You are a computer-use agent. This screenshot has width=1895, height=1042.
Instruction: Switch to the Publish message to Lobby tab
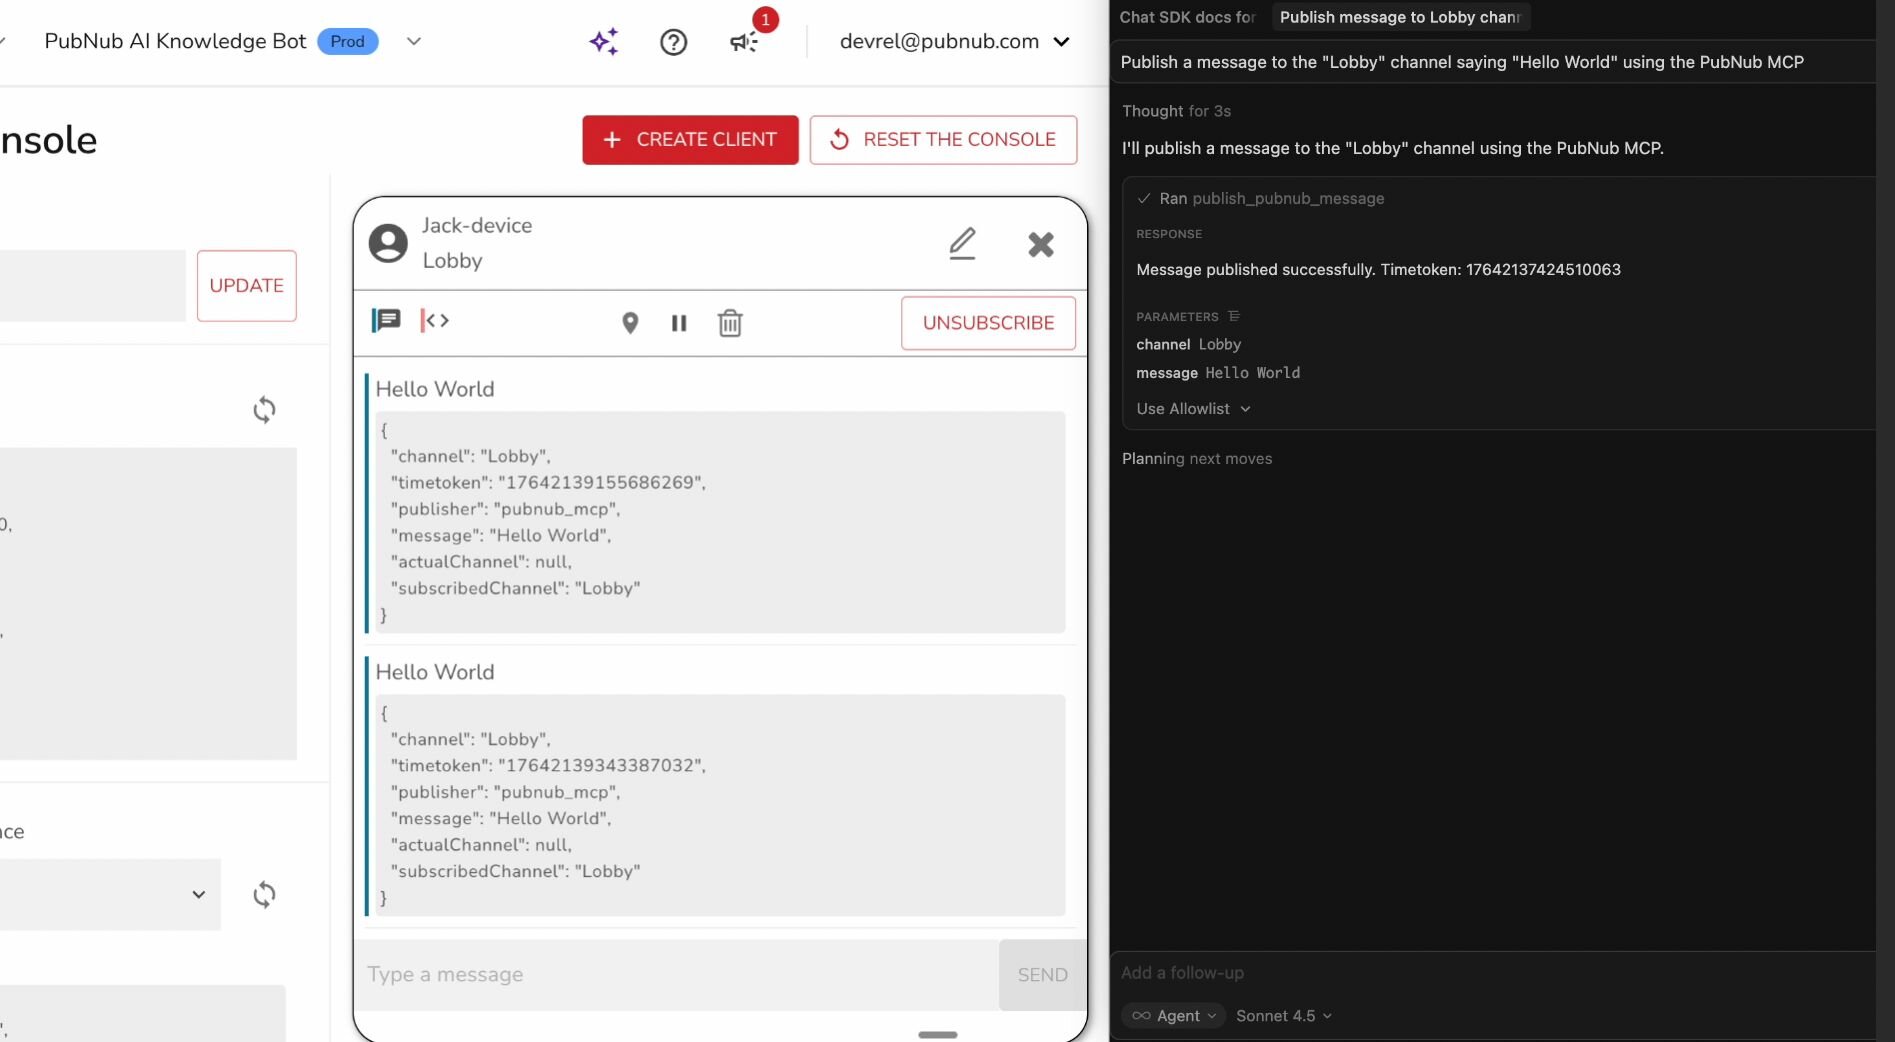1398,17
